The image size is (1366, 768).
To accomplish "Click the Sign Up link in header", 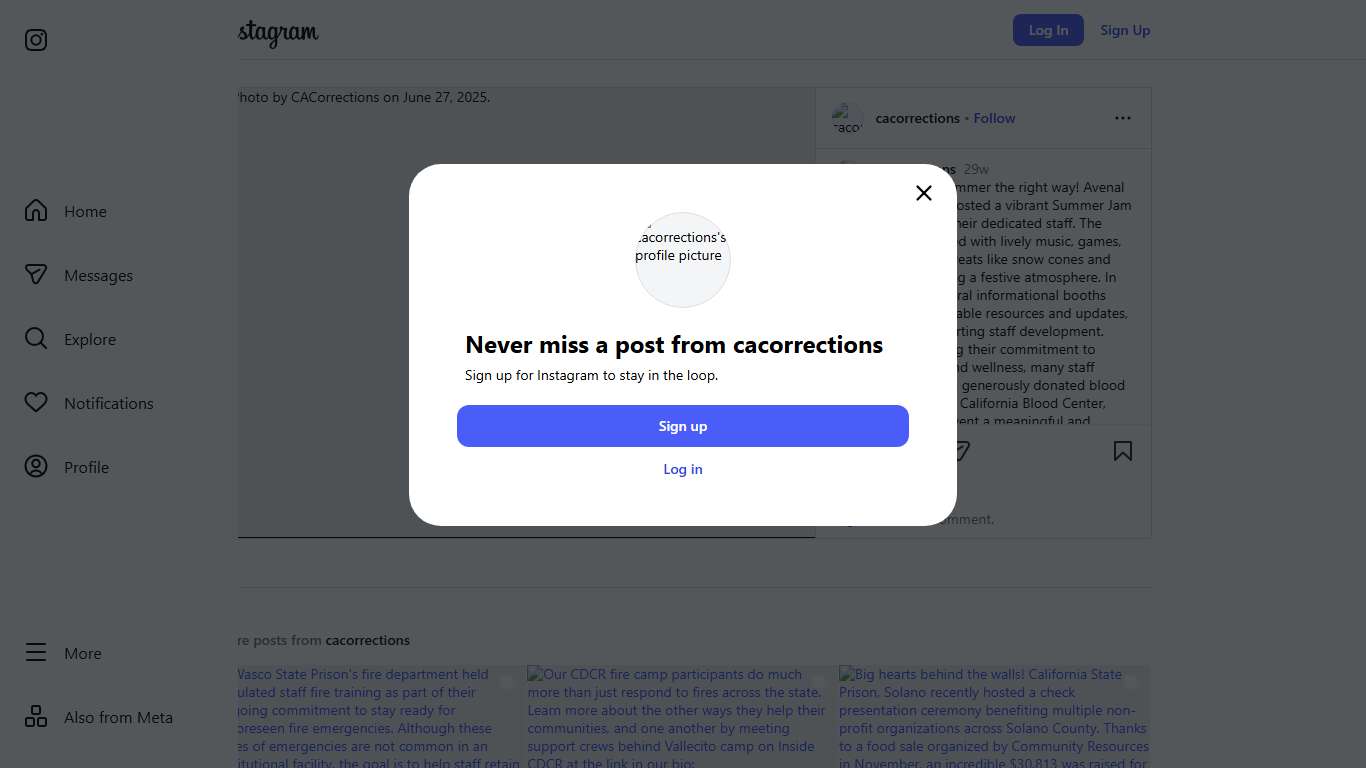I will (x=1125, y=30).
